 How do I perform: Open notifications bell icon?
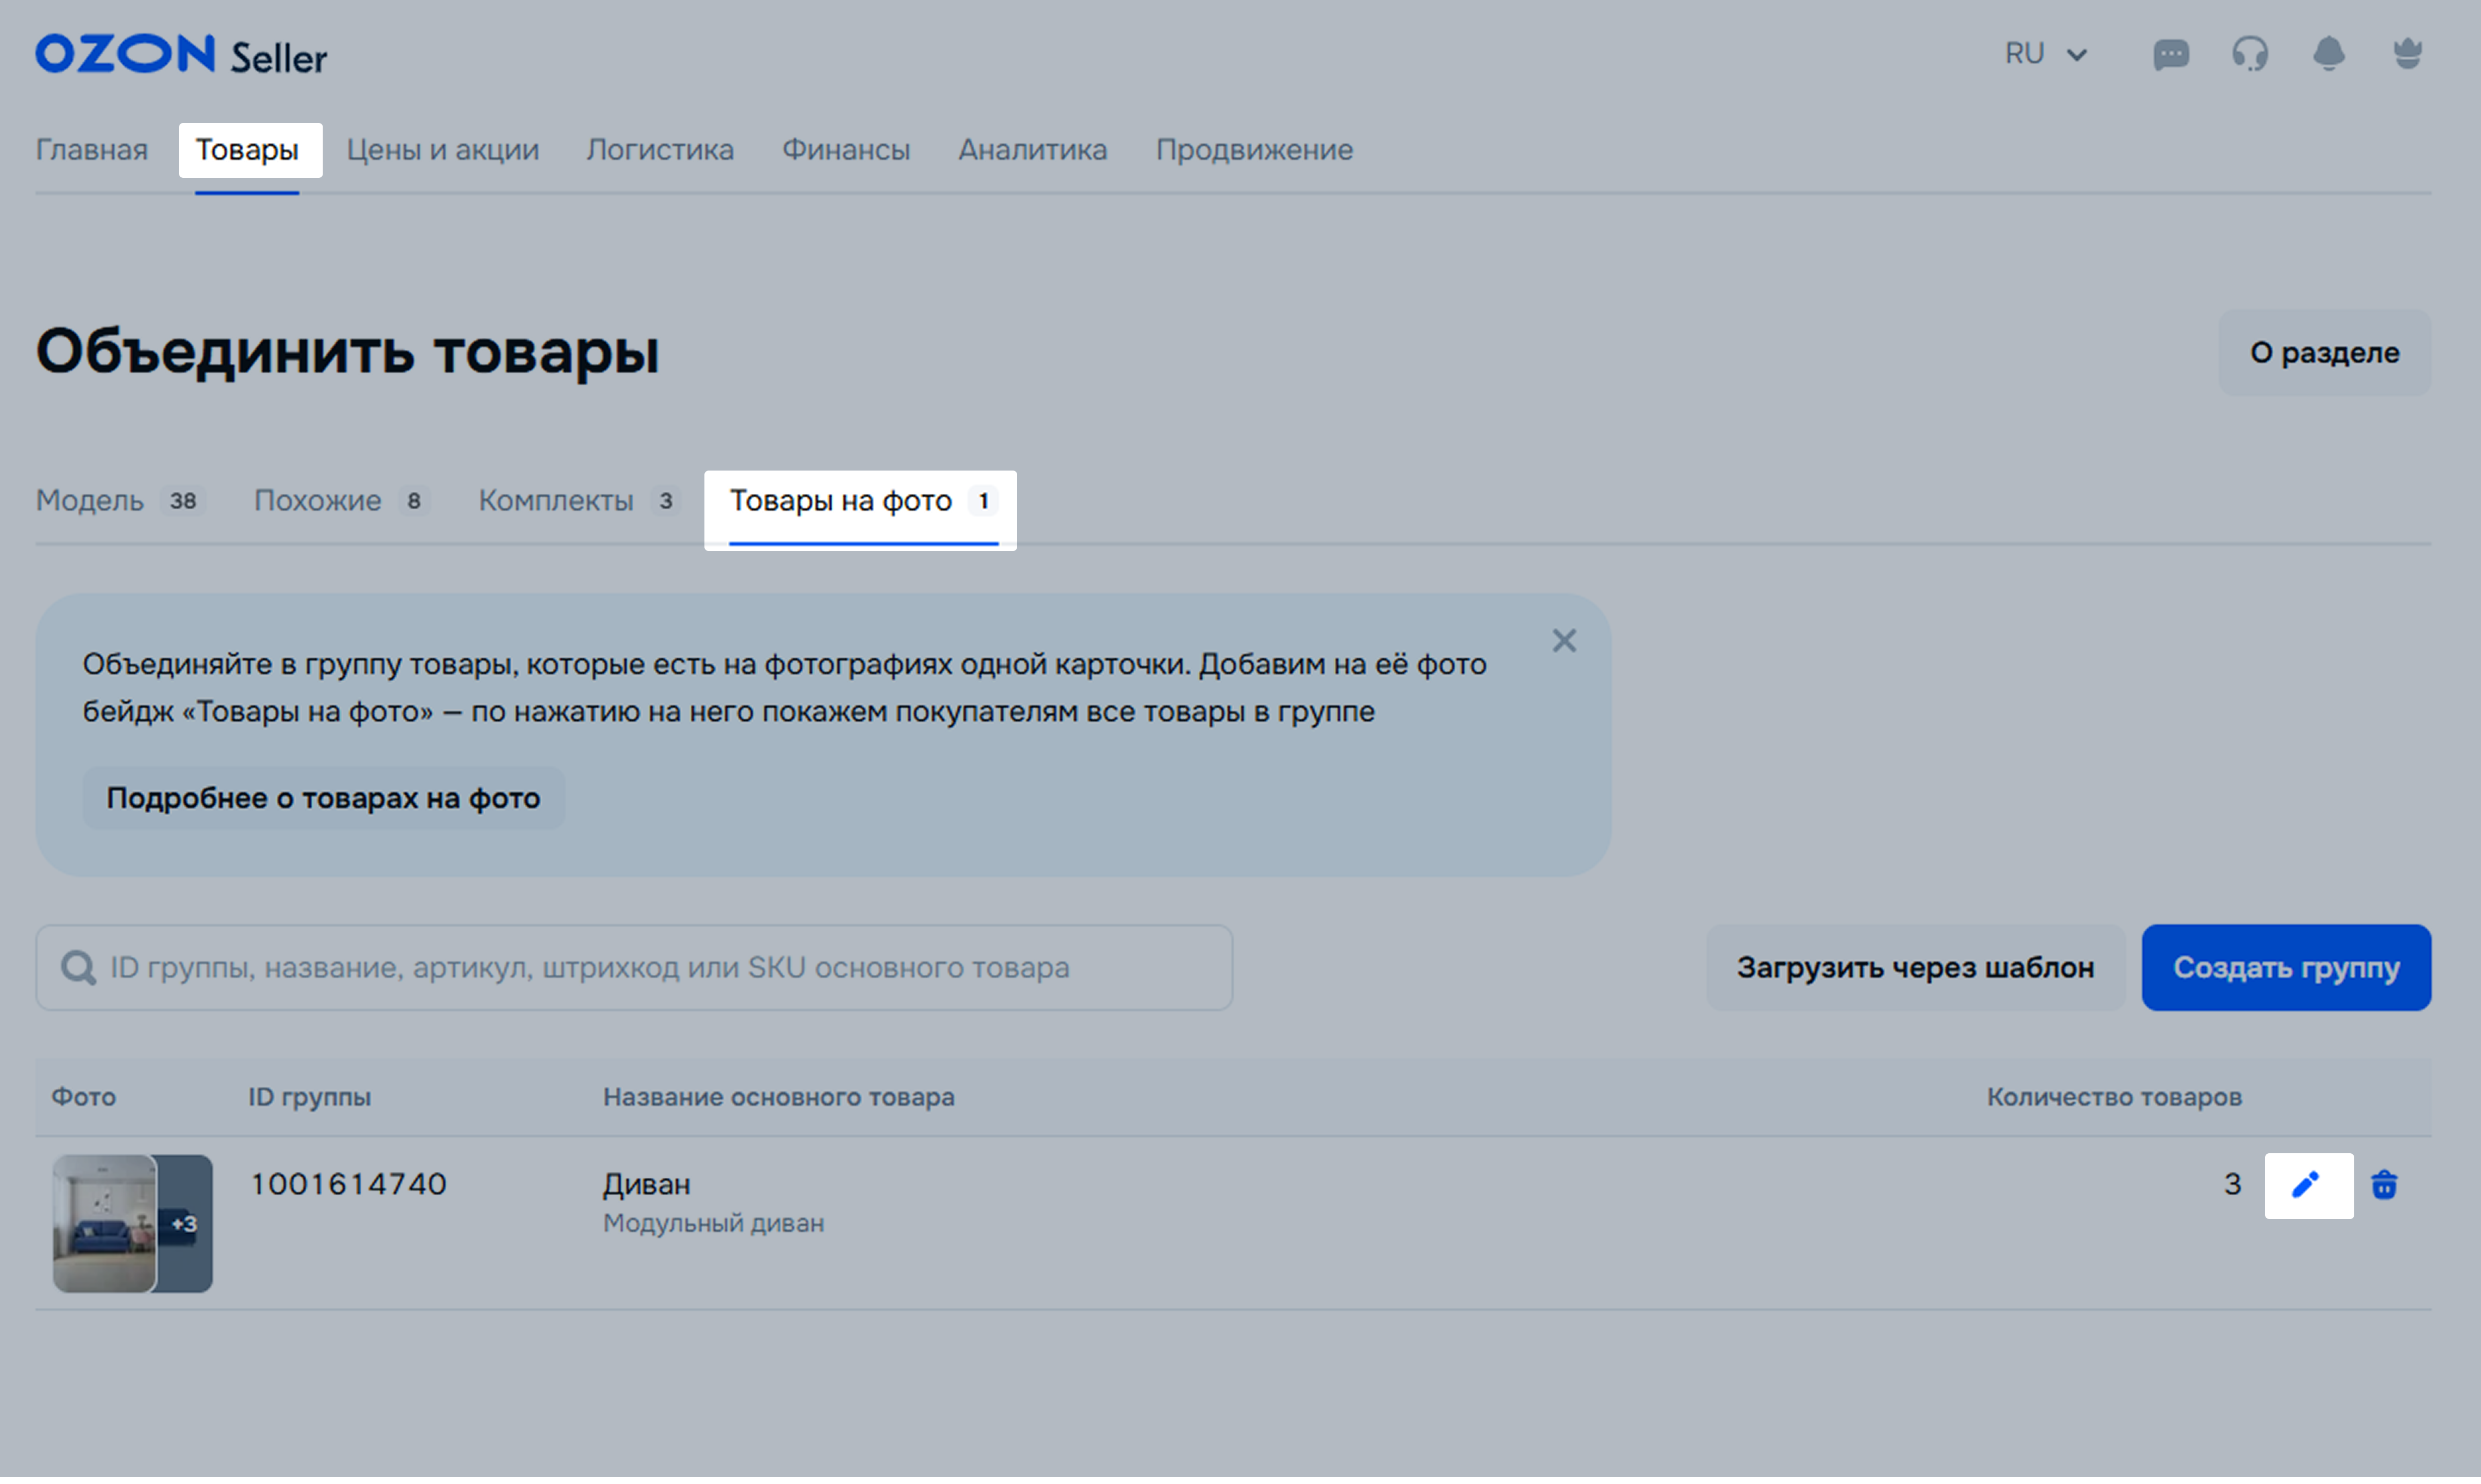click(x=2328, y=54)
